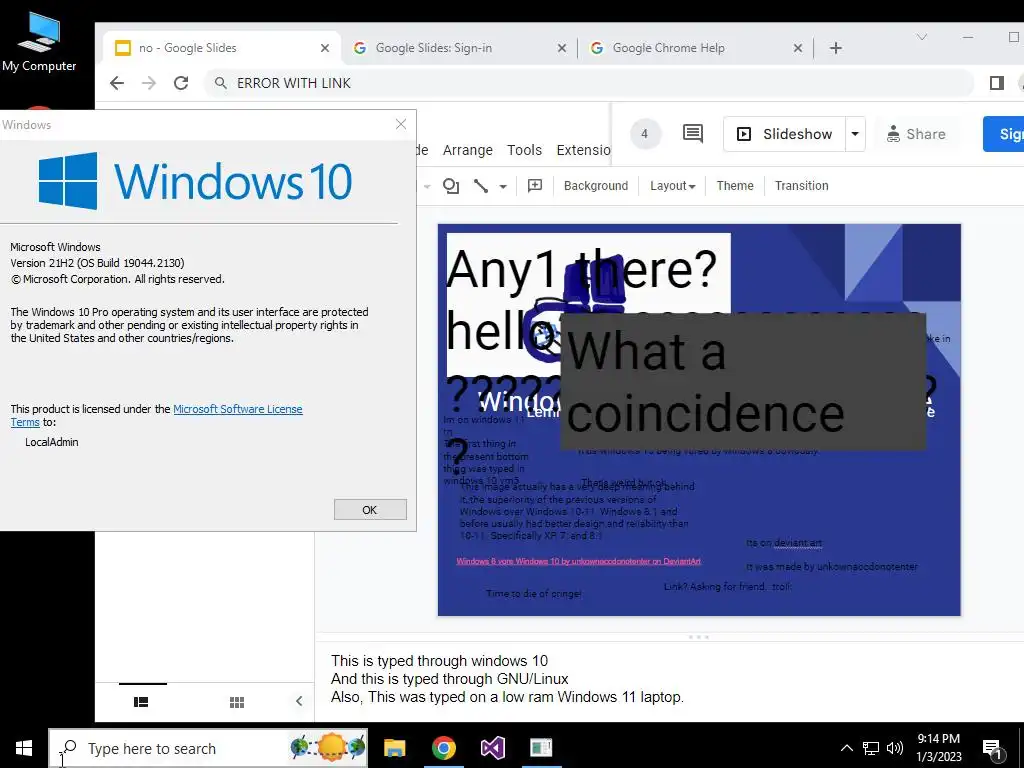Close the Google Chrome Help tab
The height and width of the screenshot is (768, 1024).
click(x=797, y=48)
